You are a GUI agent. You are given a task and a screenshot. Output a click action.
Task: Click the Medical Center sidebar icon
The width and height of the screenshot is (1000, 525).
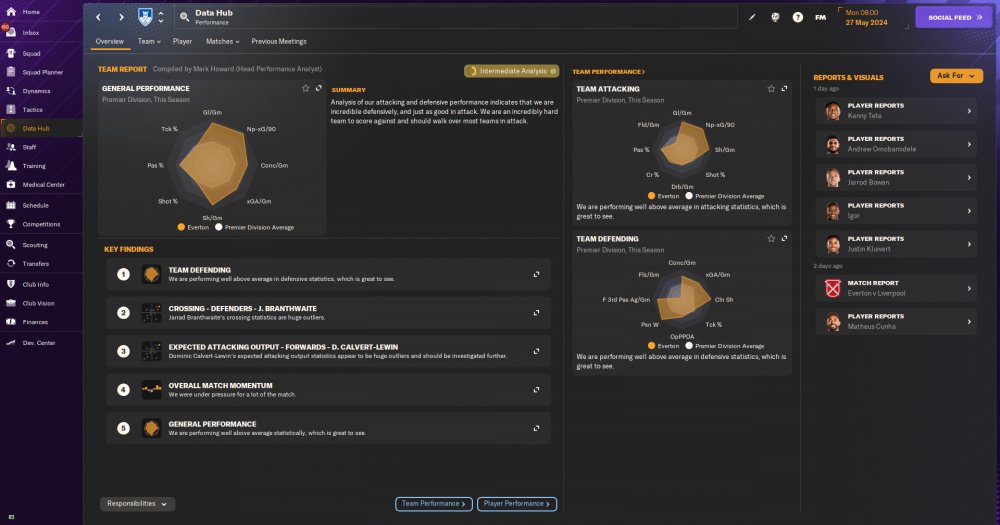pyautogui.click(x=11, y=184)
